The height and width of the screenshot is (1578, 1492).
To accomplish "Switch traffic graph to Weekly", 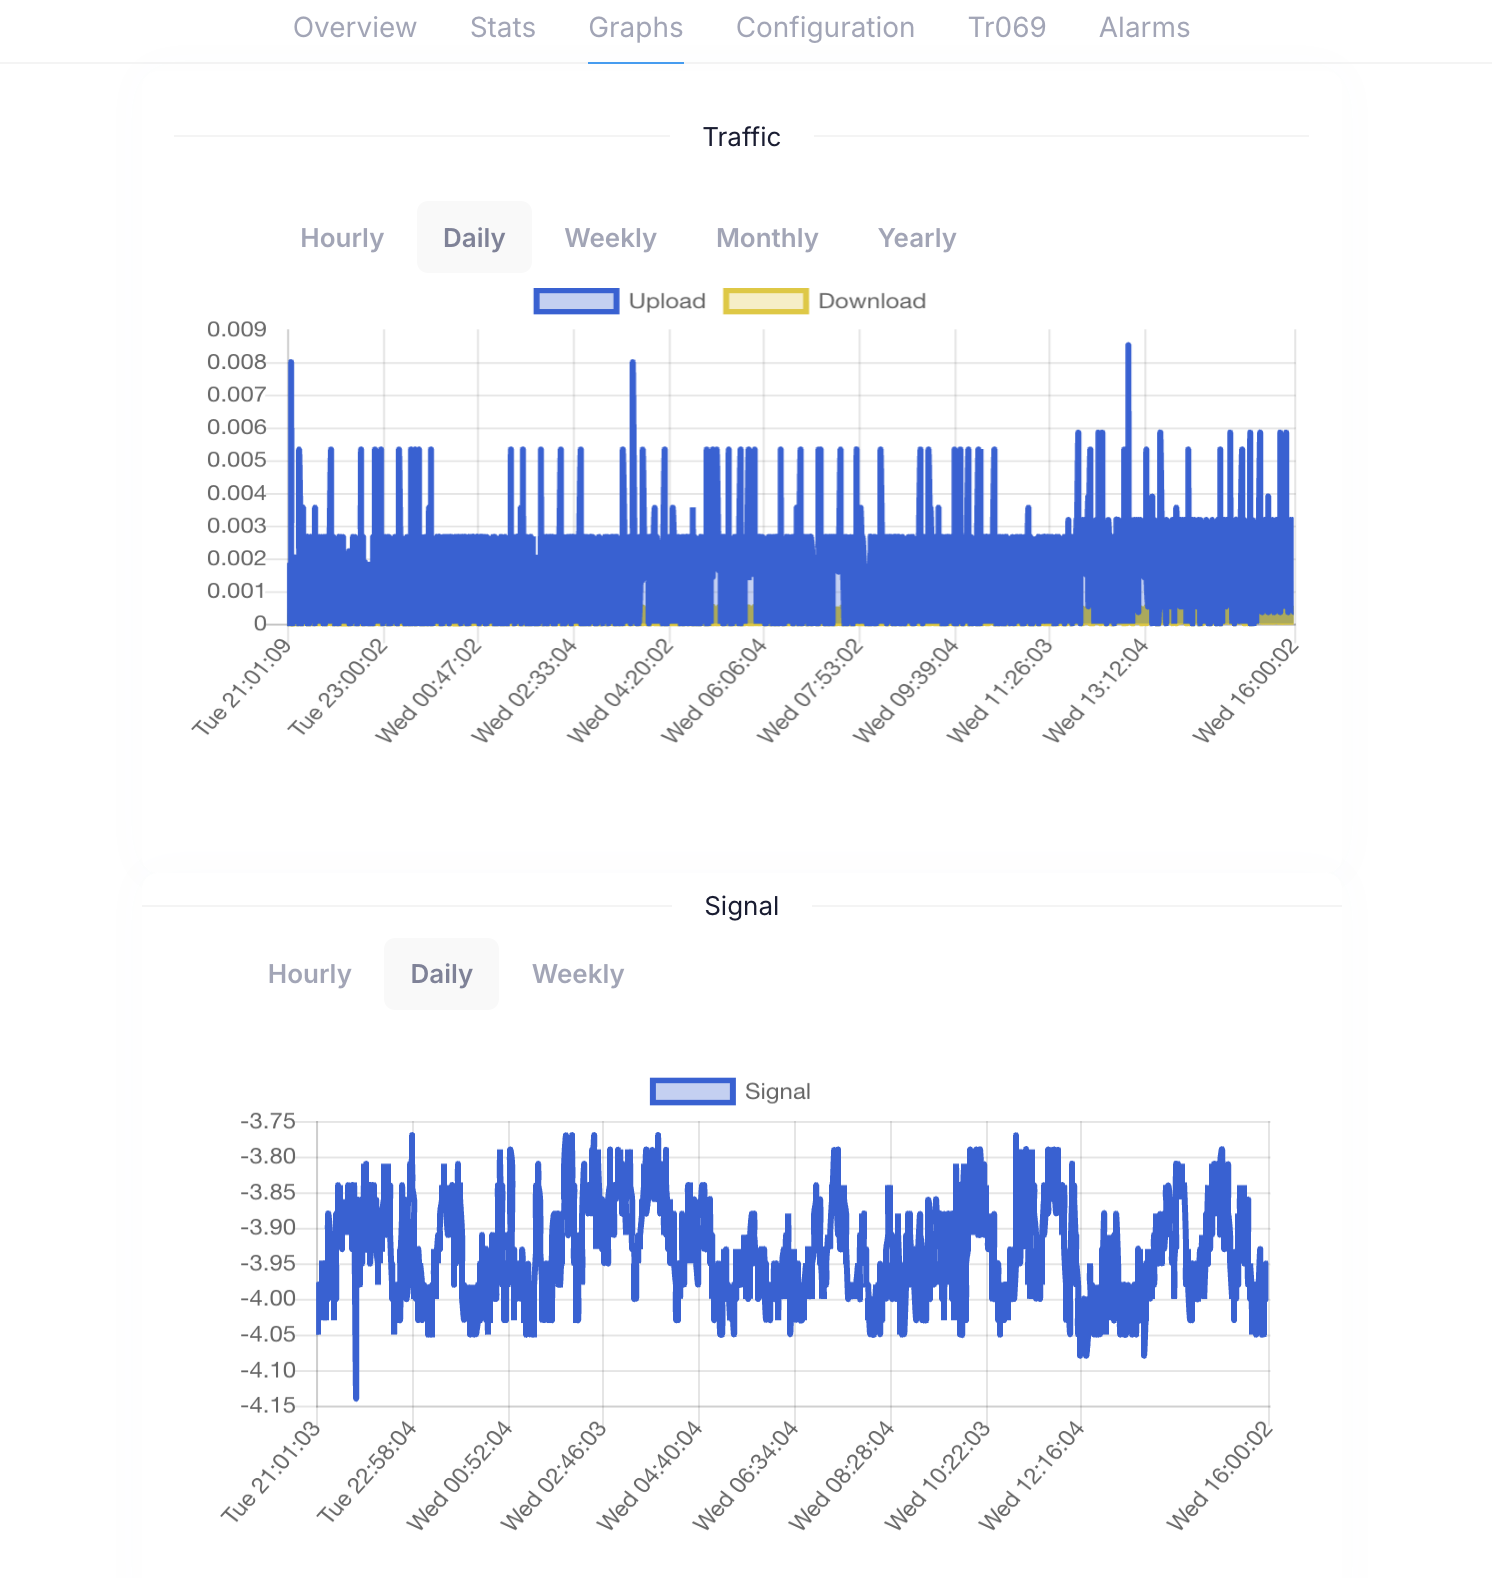I will [x=610, y=238].
